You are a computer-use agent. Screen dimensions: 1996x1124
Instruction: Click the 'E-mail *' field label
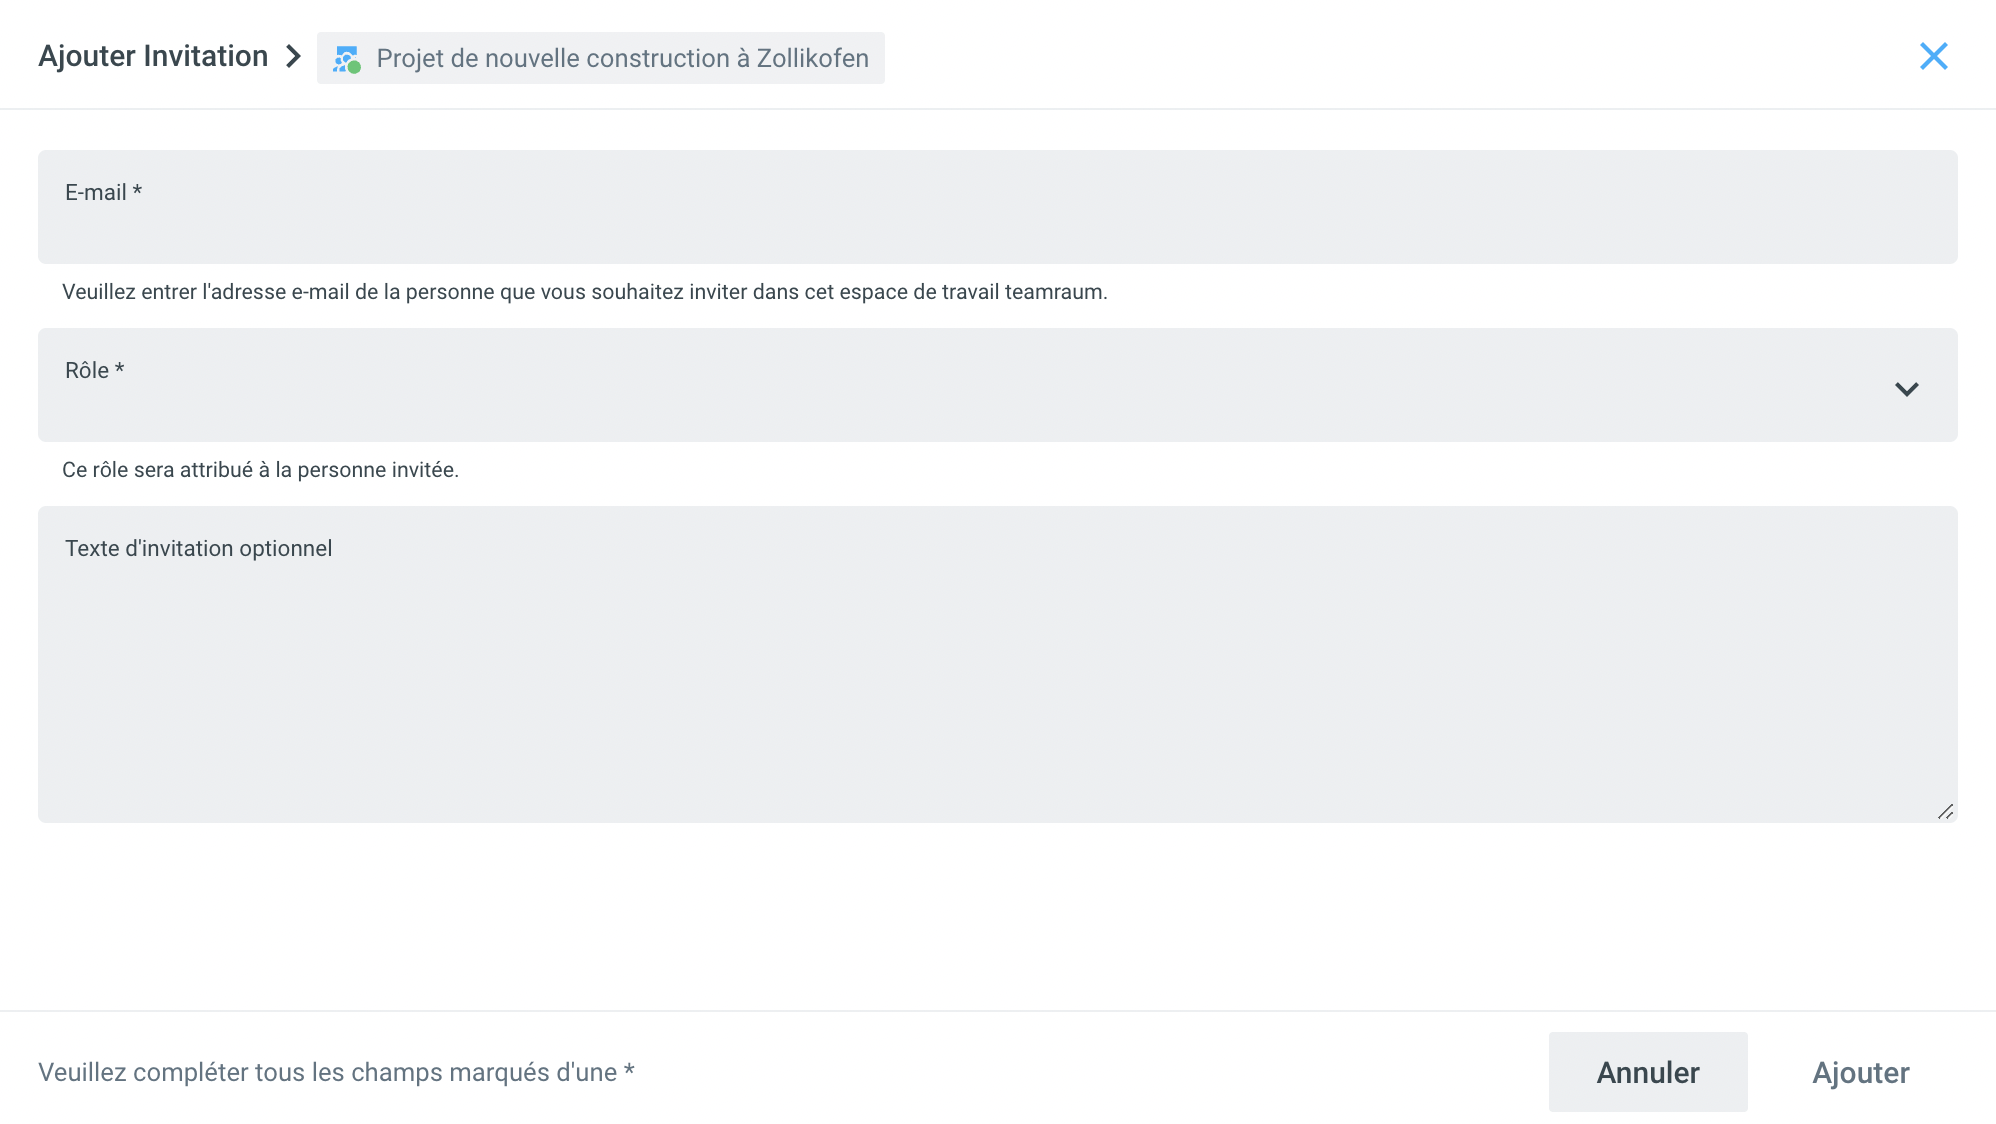(96, 192)
